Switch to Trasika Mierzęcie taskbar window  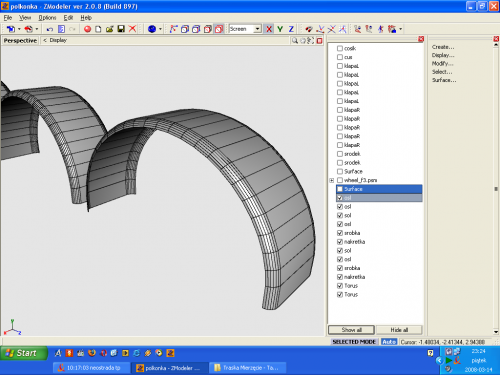[248, 368]
